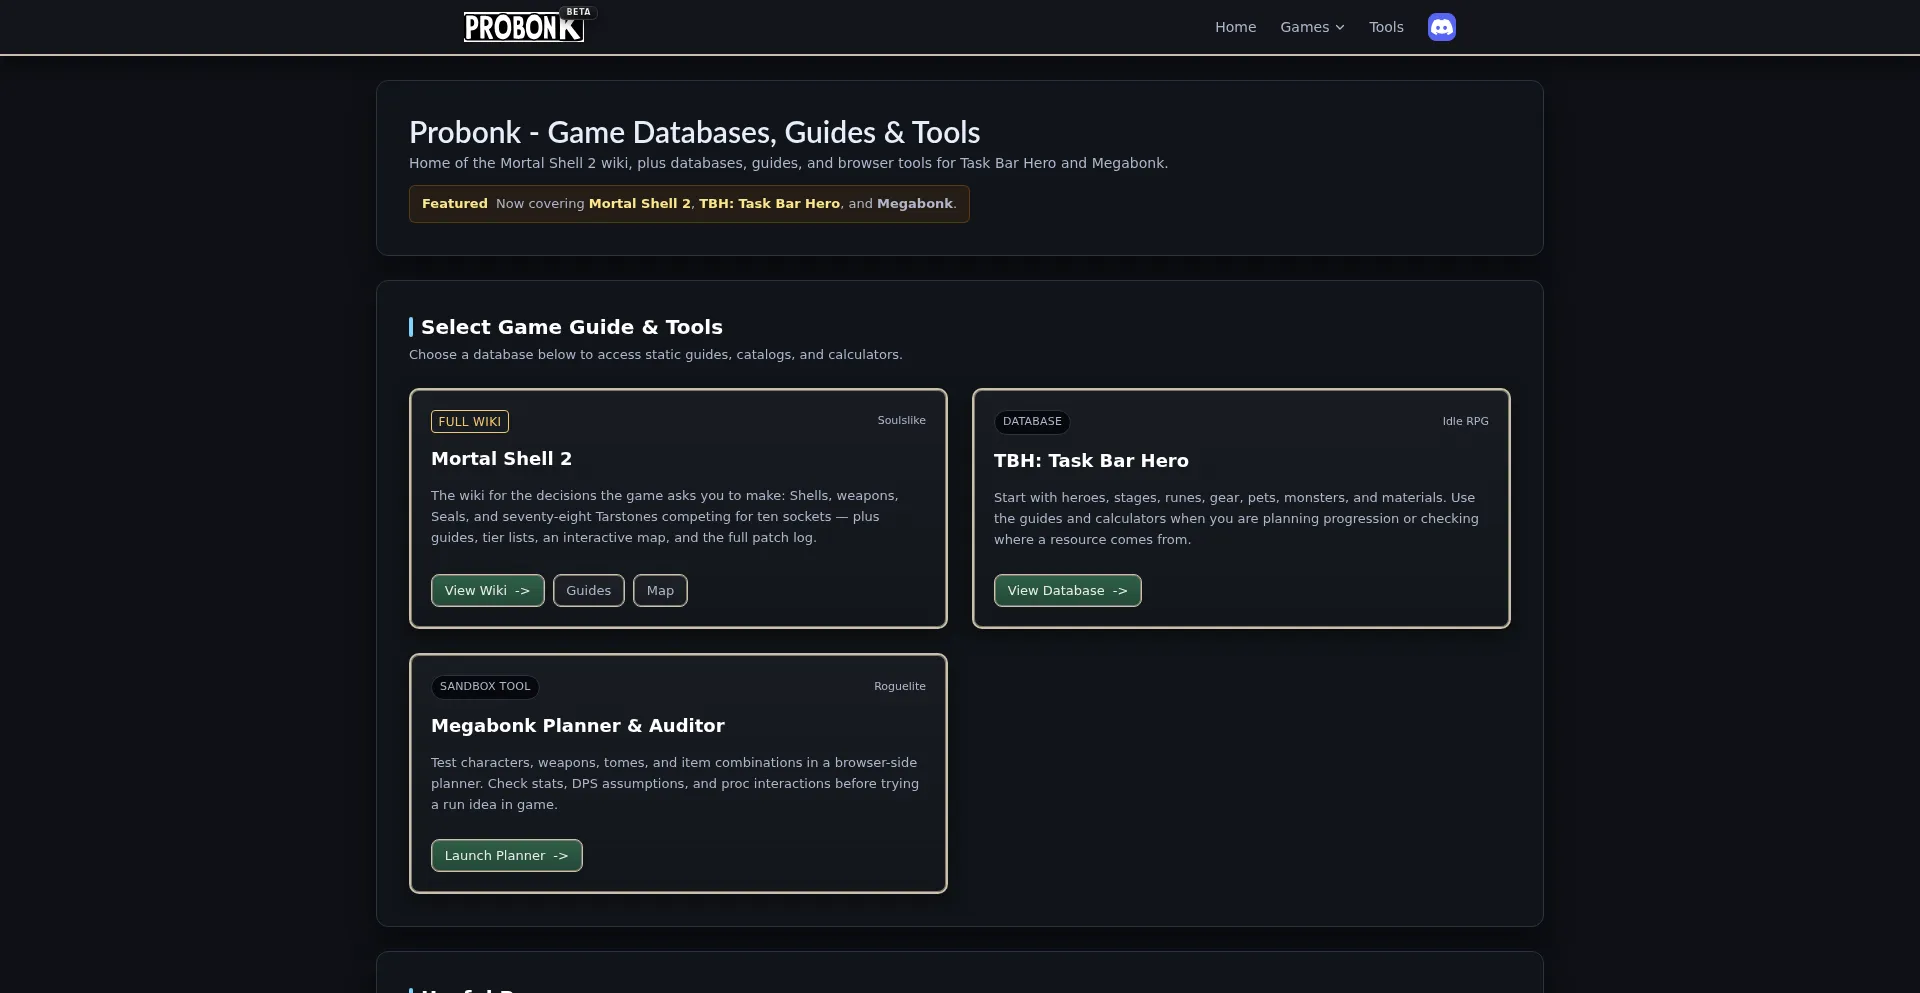
Task: Click the Mortal Shell 2 card description
Action: [664, 516]
